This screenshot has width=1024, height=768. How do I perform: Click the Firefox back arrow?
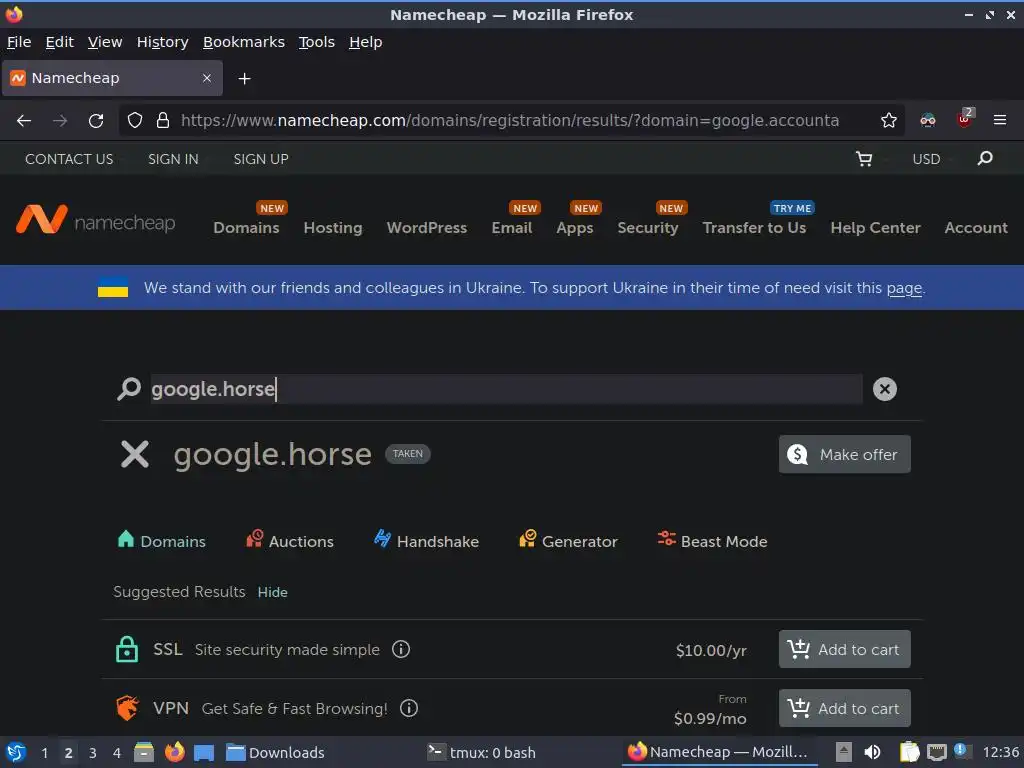pos(24,120)
